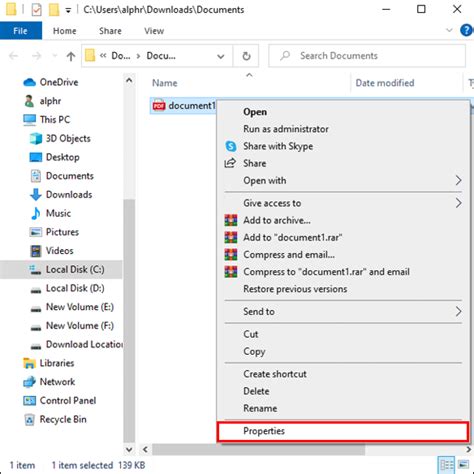Screen dimensions: 474x474
Task: Choose Open in the context menu
Action: tap(343, 112)
